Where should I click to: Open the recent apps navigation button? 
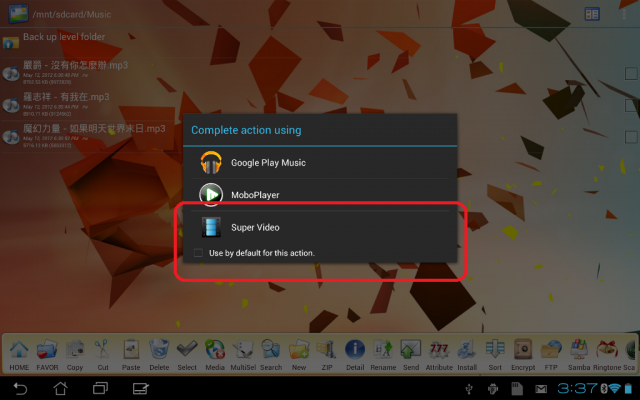tap(100, 388)
